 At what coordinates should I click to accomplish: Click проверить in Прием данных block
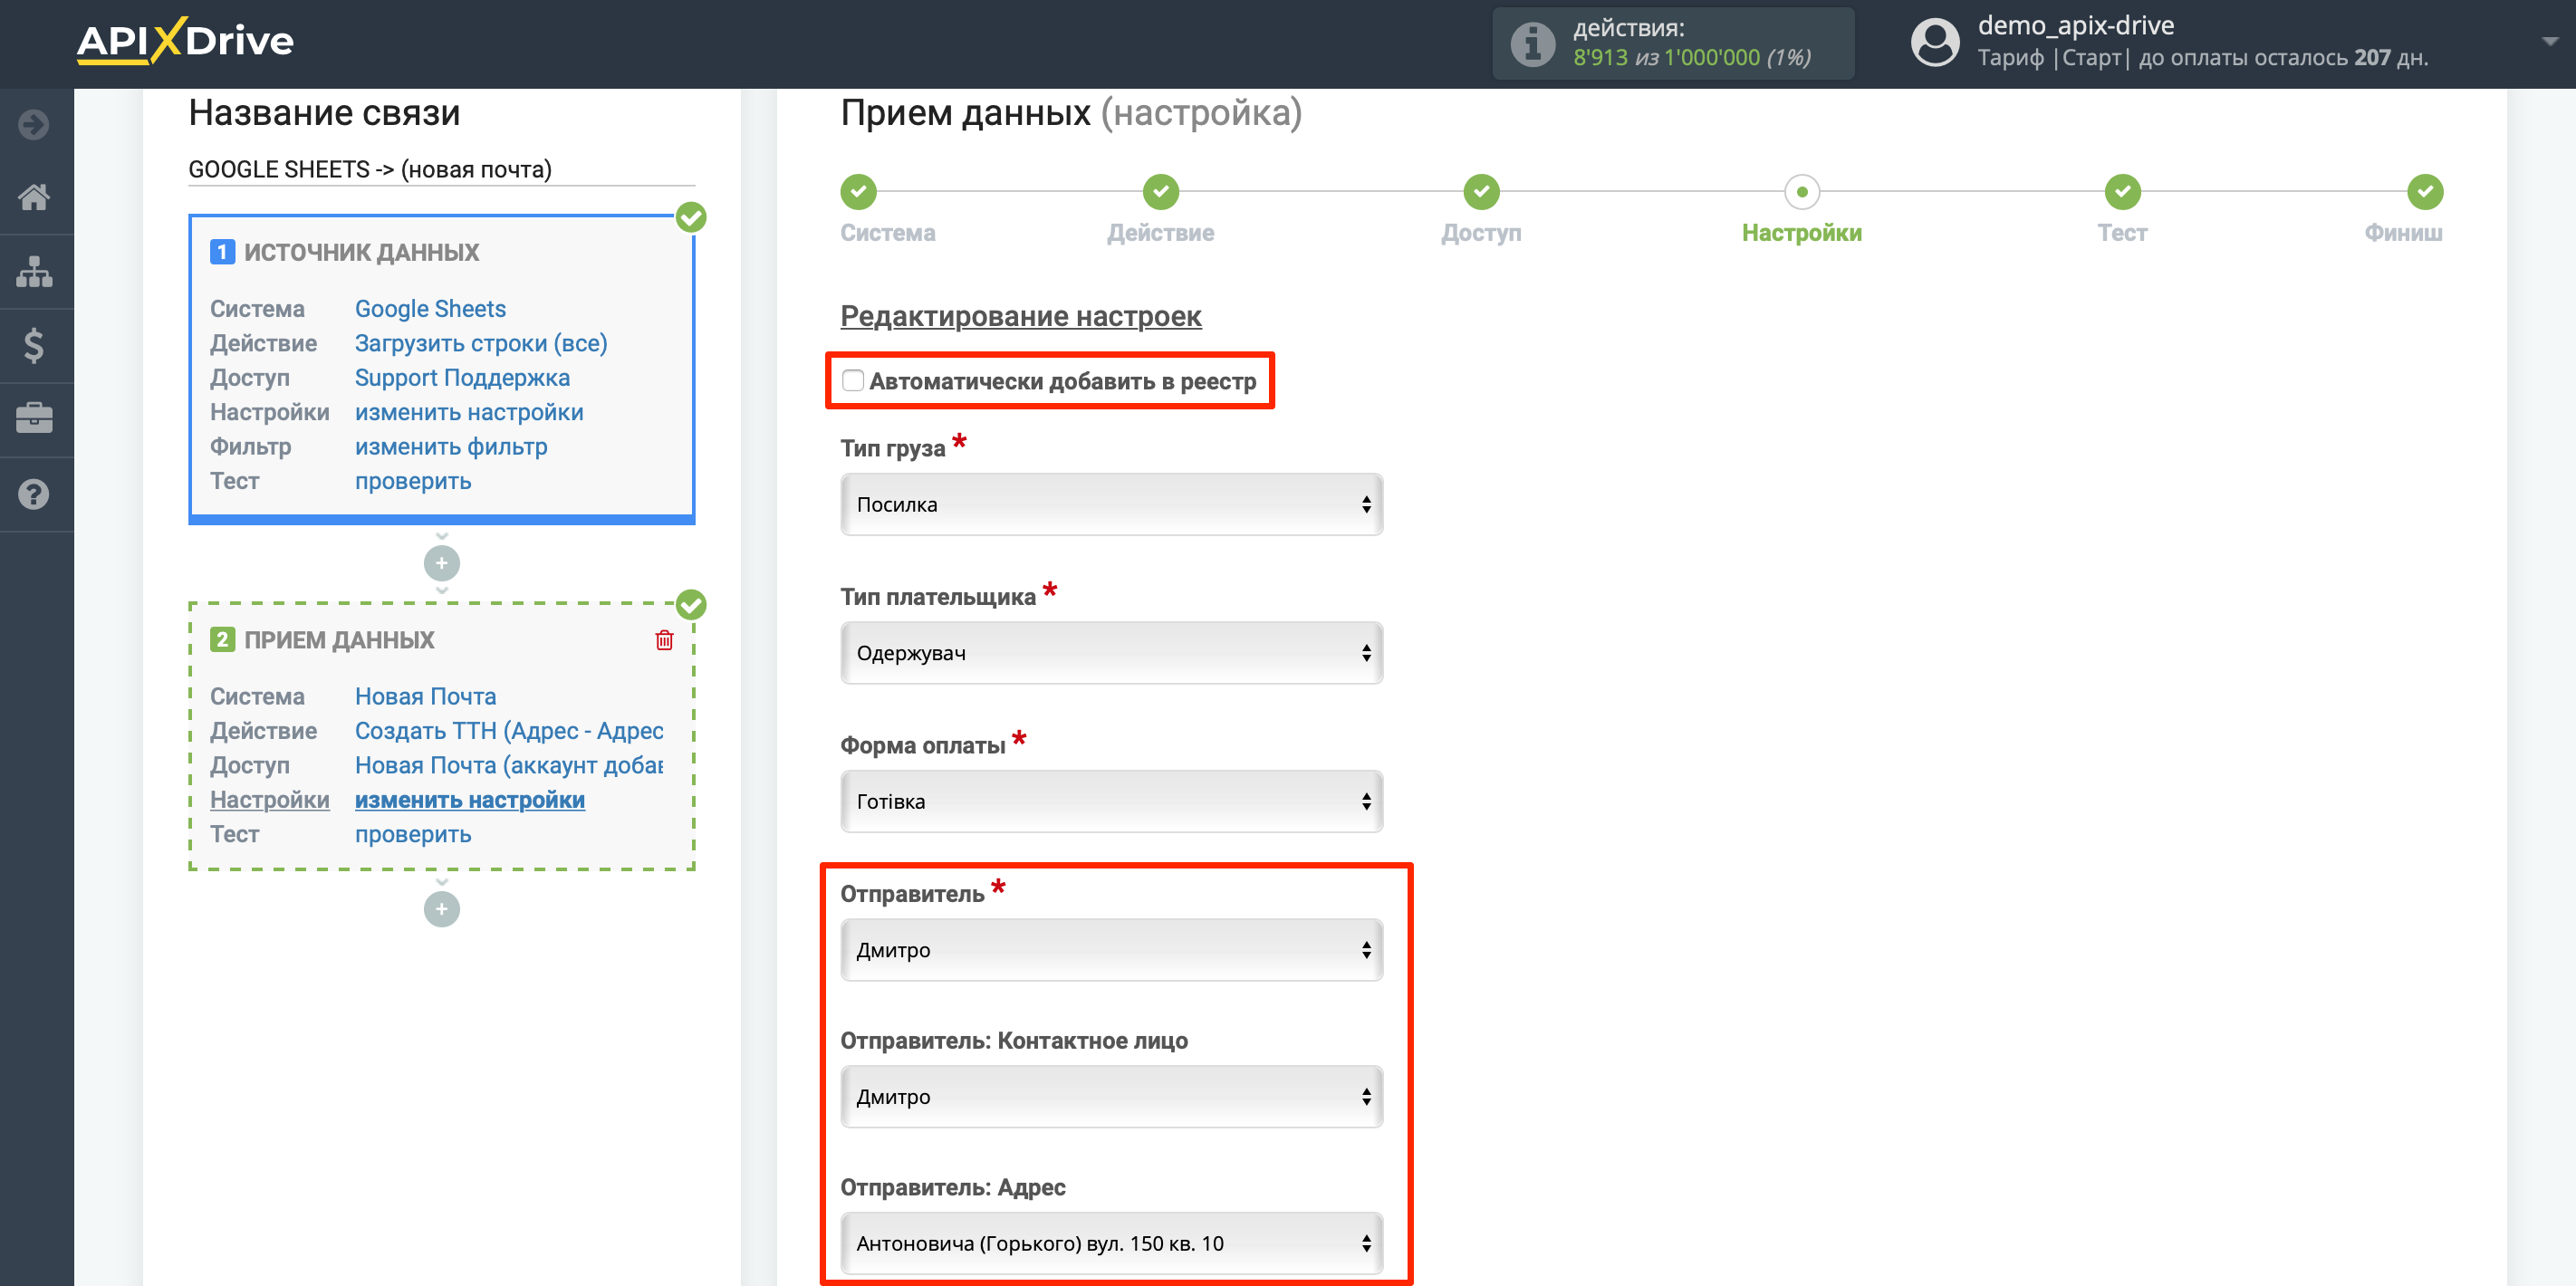(413, 834)
